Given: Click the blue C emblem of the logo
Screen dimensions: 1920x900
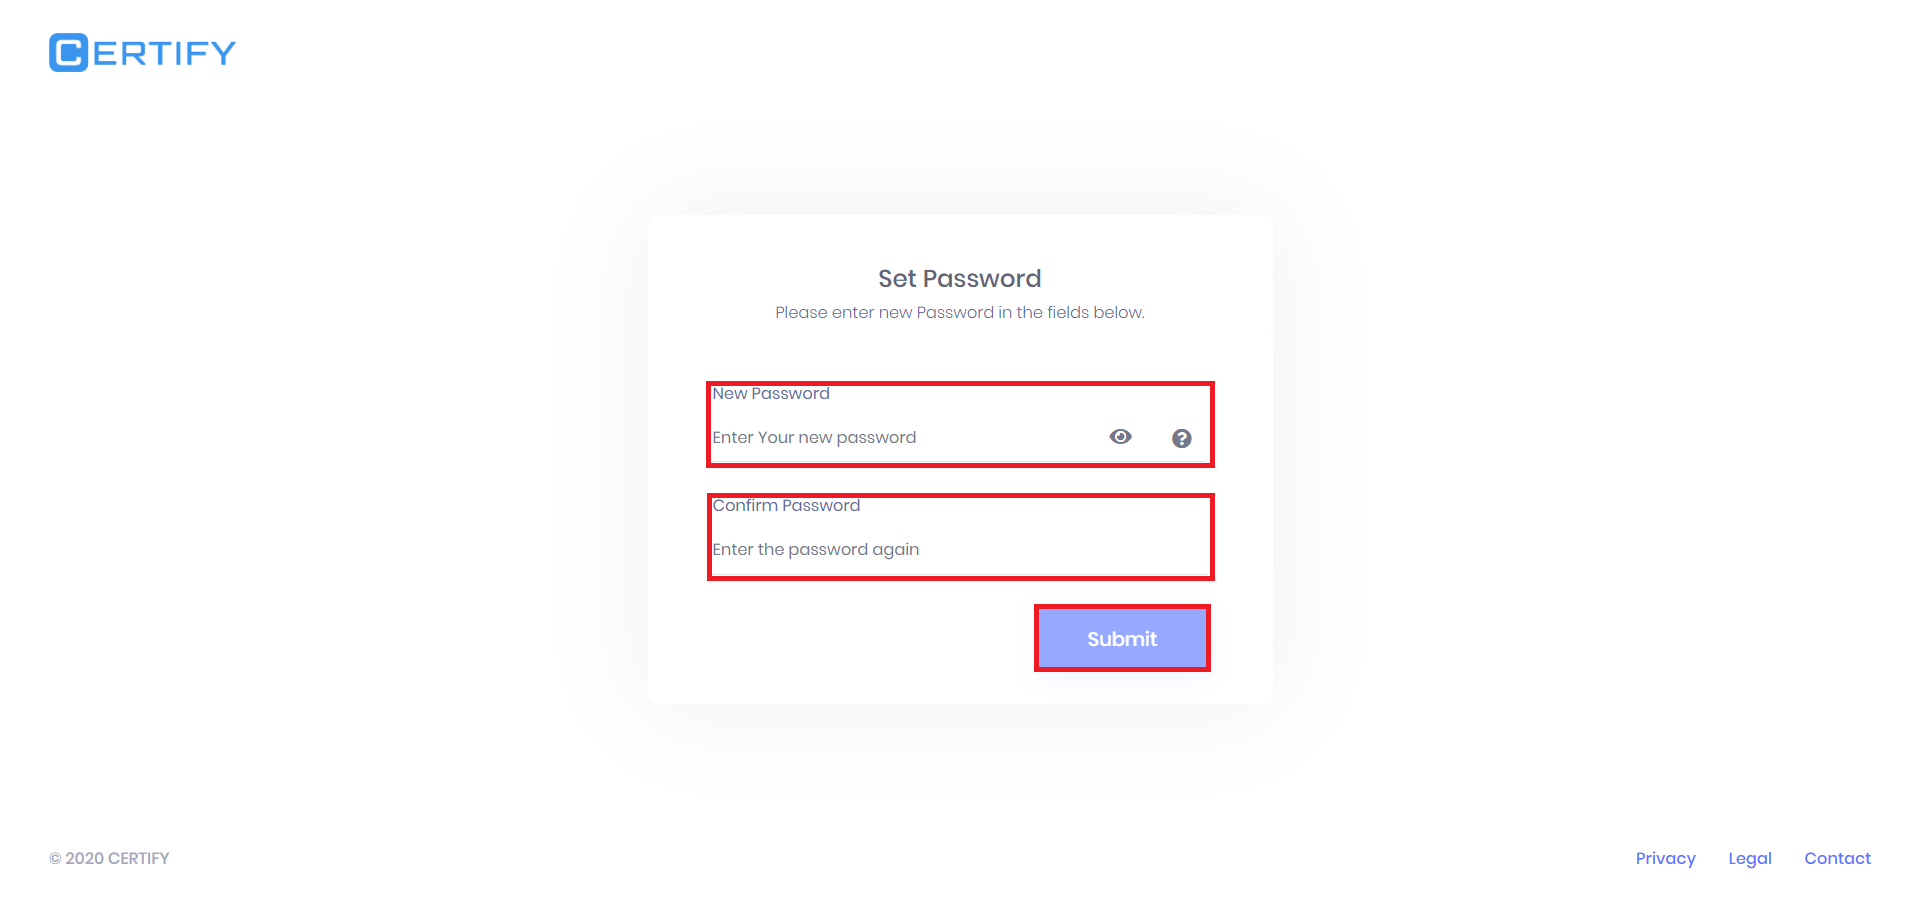Looking at the screenshot, I should click(68, 53).
